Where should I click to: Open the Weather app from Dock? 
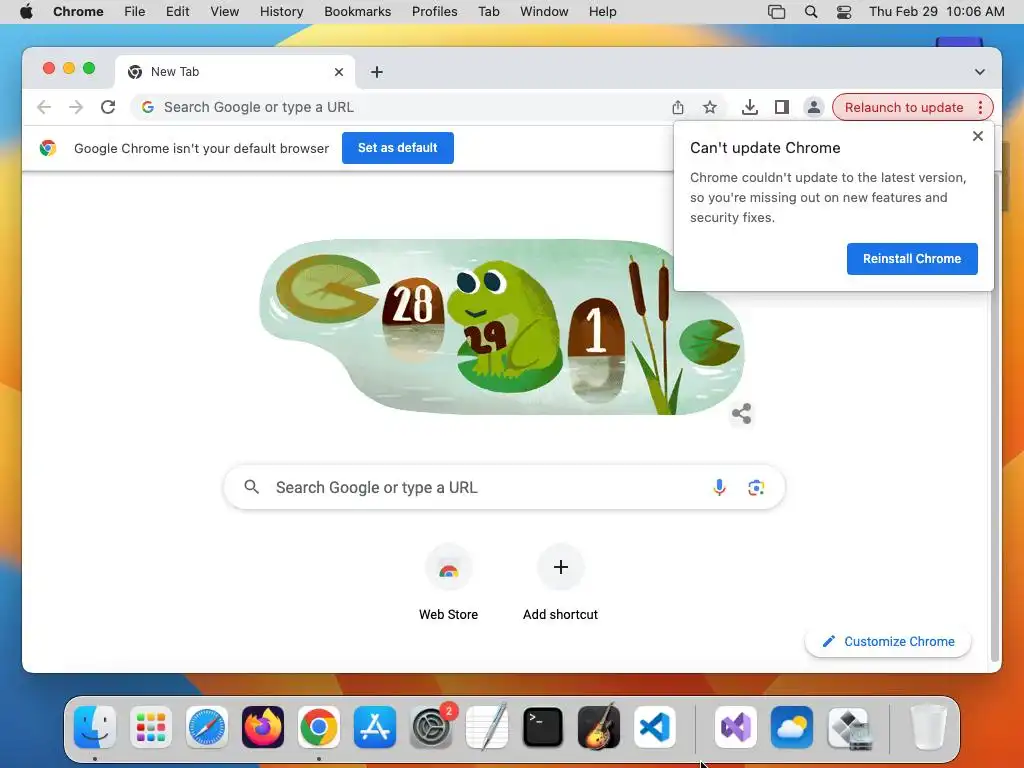(x=792, y=727)
